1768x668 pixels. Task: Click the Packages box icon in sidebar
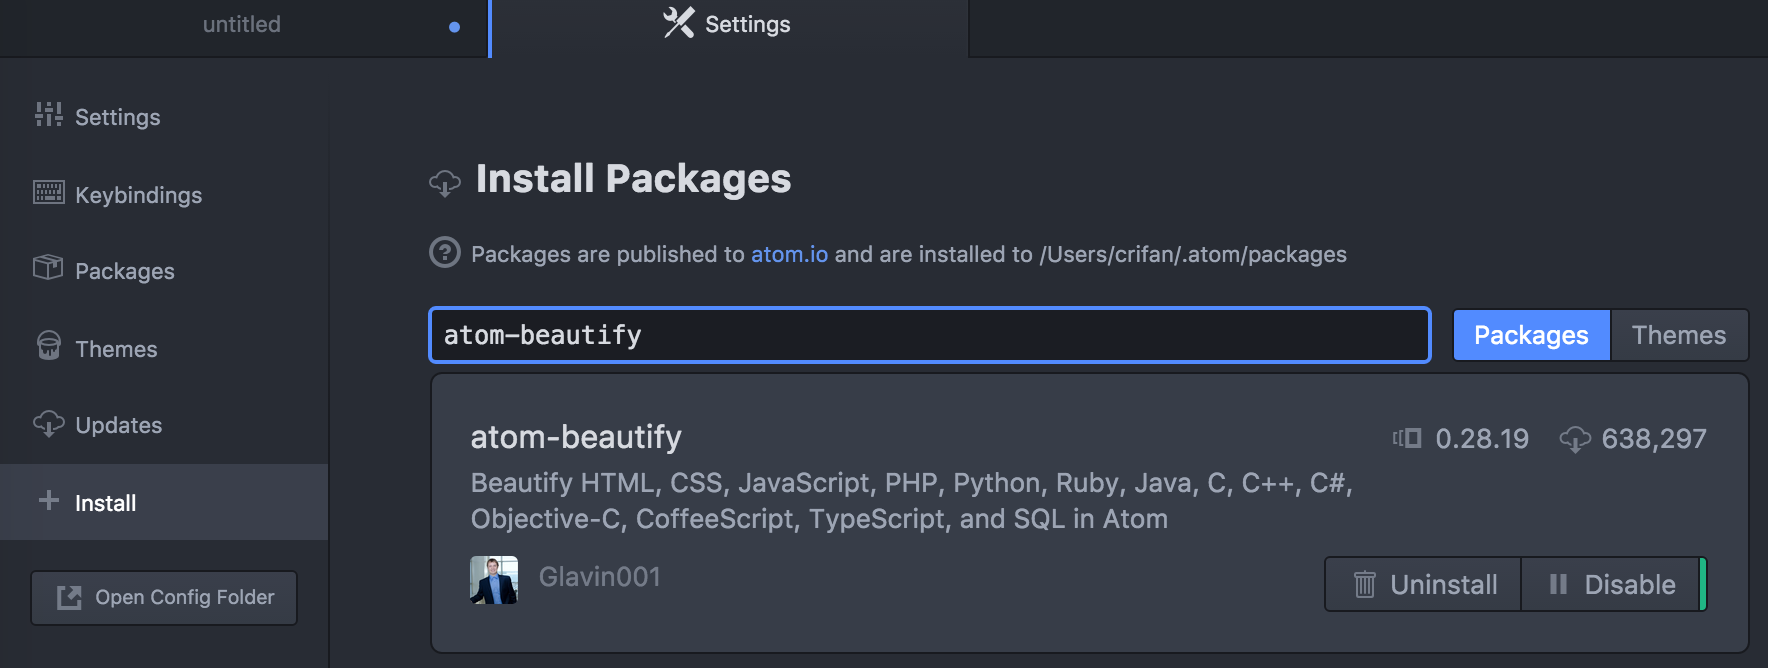point(48,267)
